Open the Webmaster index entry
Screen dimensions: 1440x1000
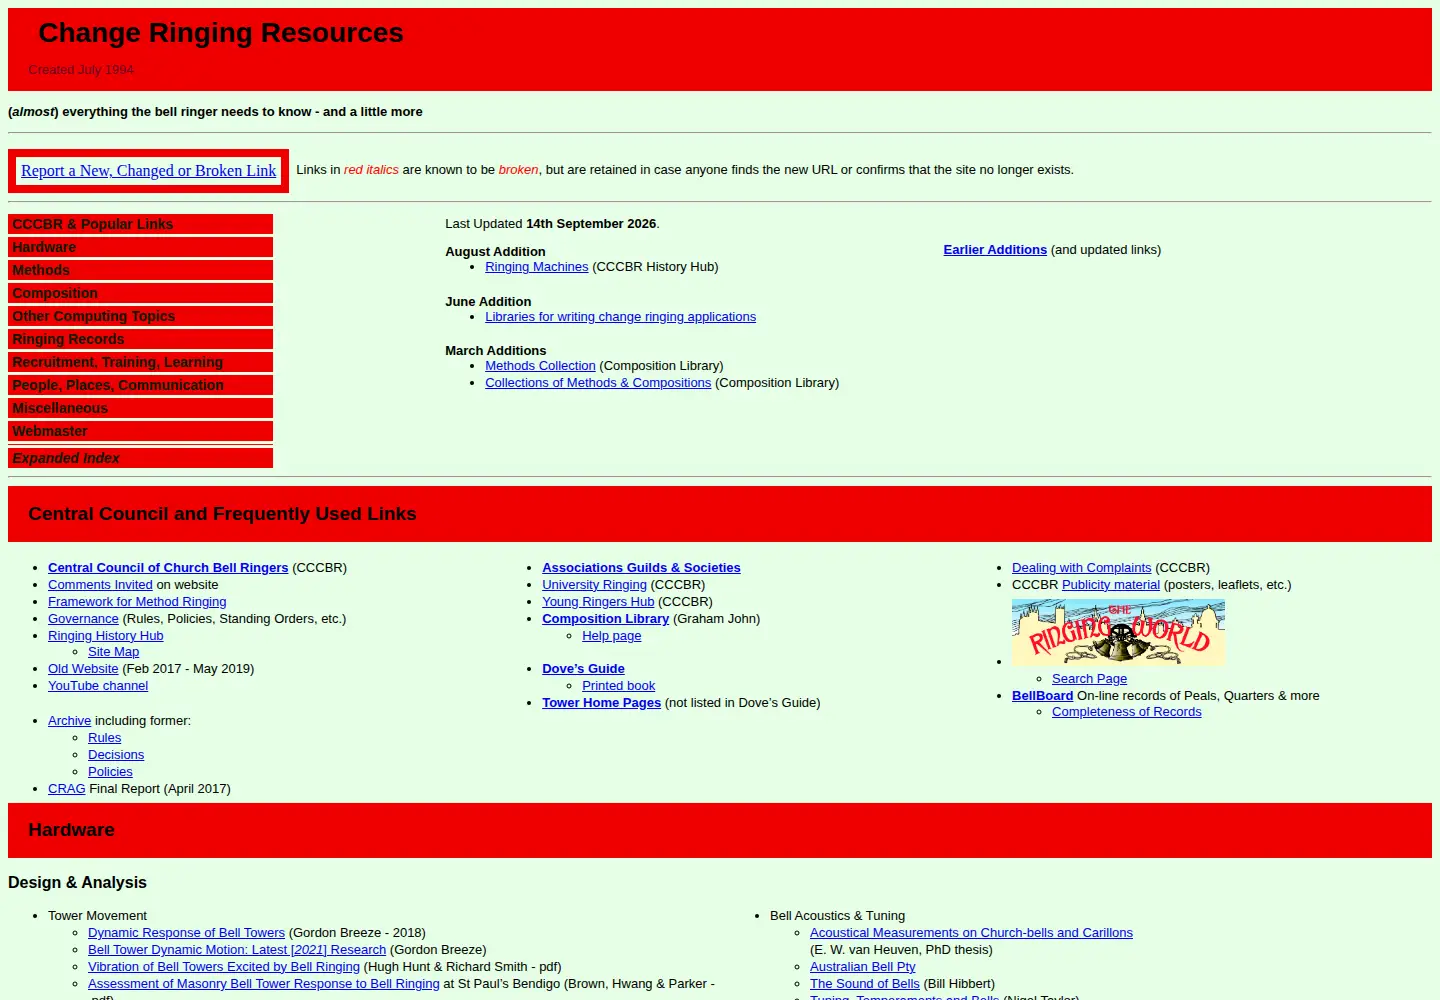(x=140, y=431)
